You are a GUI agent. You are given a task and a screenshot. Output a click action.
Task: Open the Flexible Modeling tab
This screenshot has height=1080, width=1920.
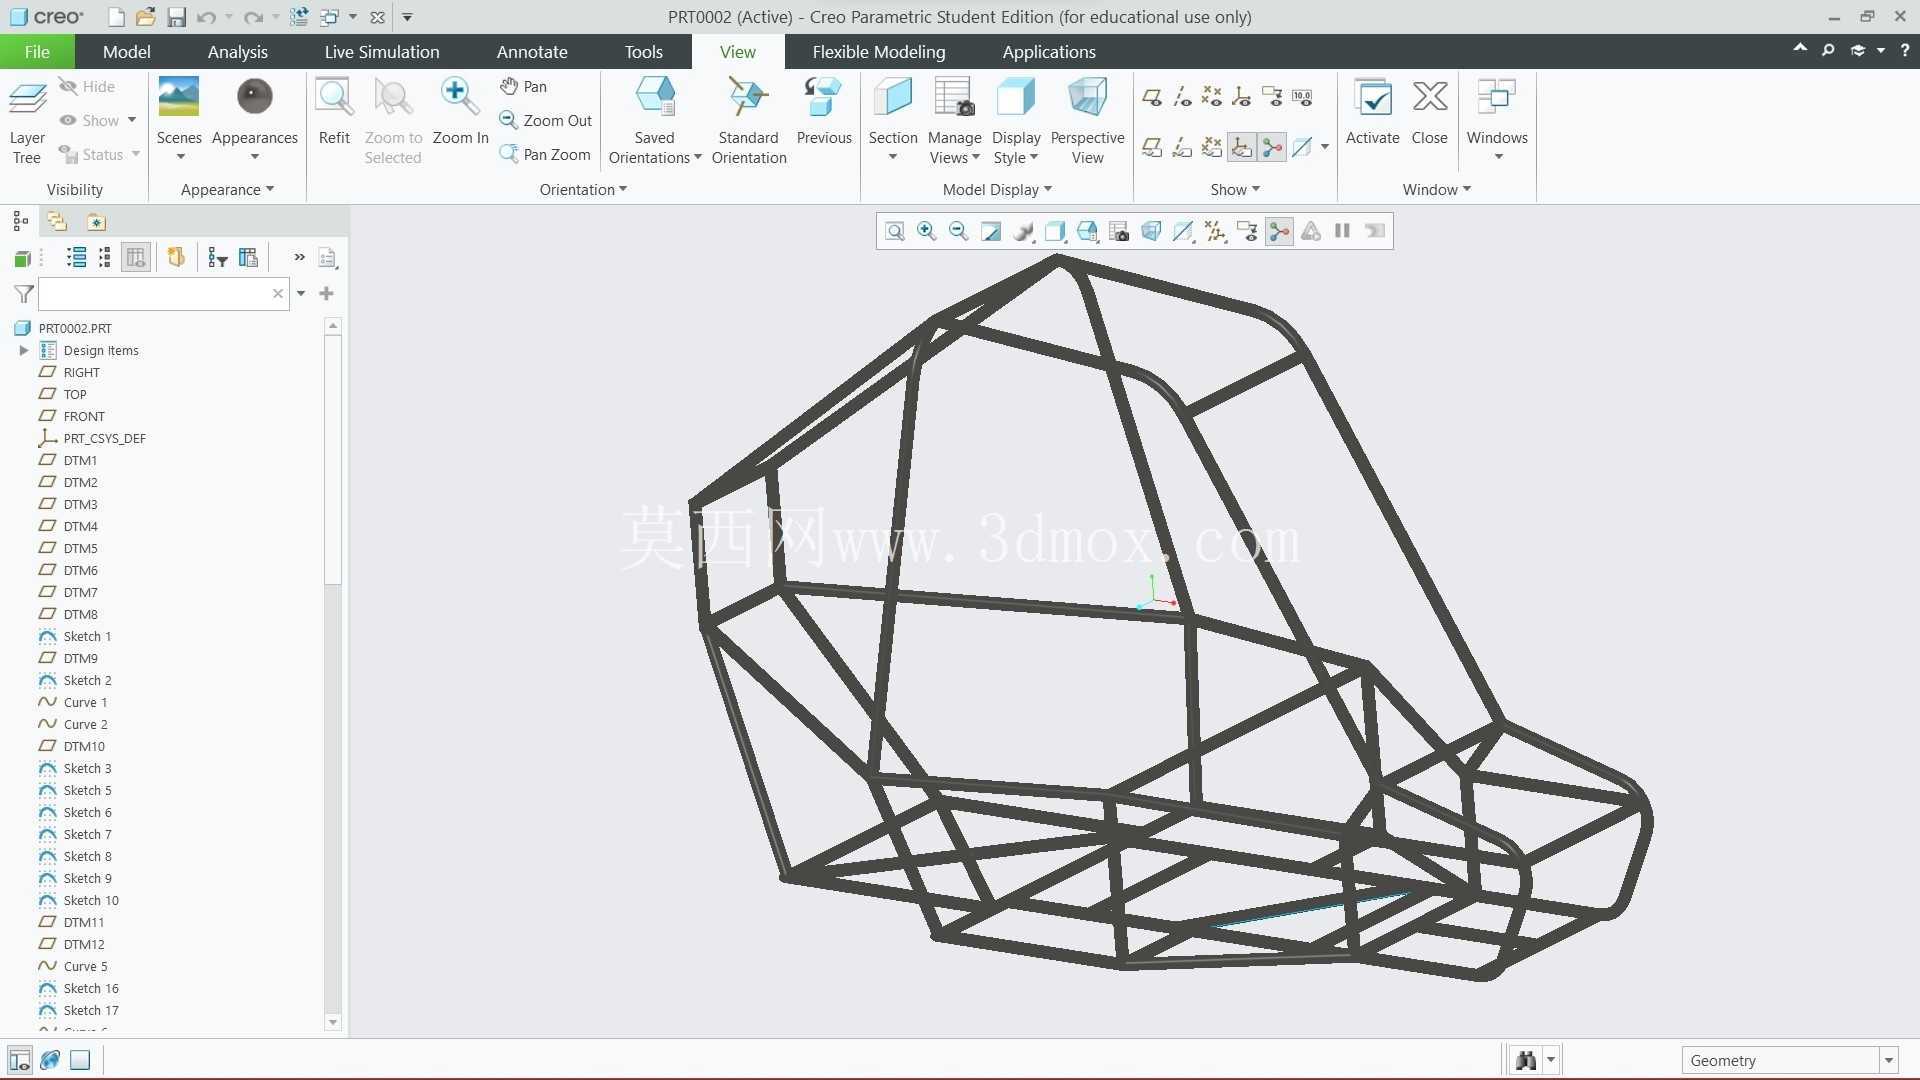point(878,52)
